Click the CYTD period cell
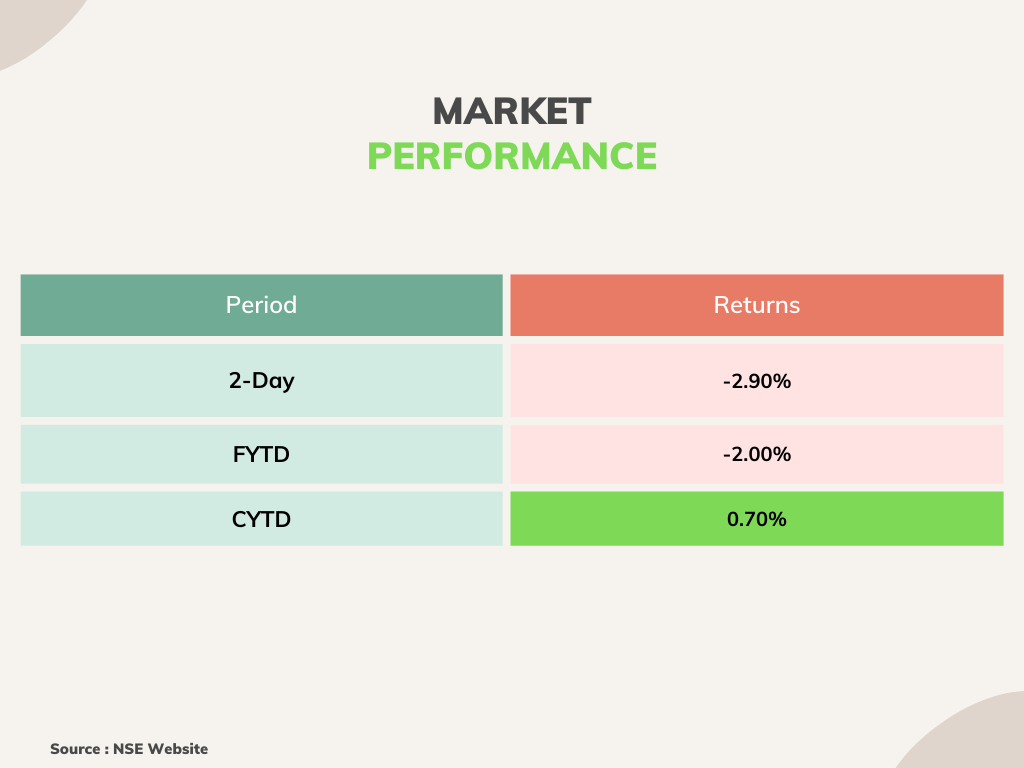The height and width of the screenshot is (768, 1024). (261, 519)
